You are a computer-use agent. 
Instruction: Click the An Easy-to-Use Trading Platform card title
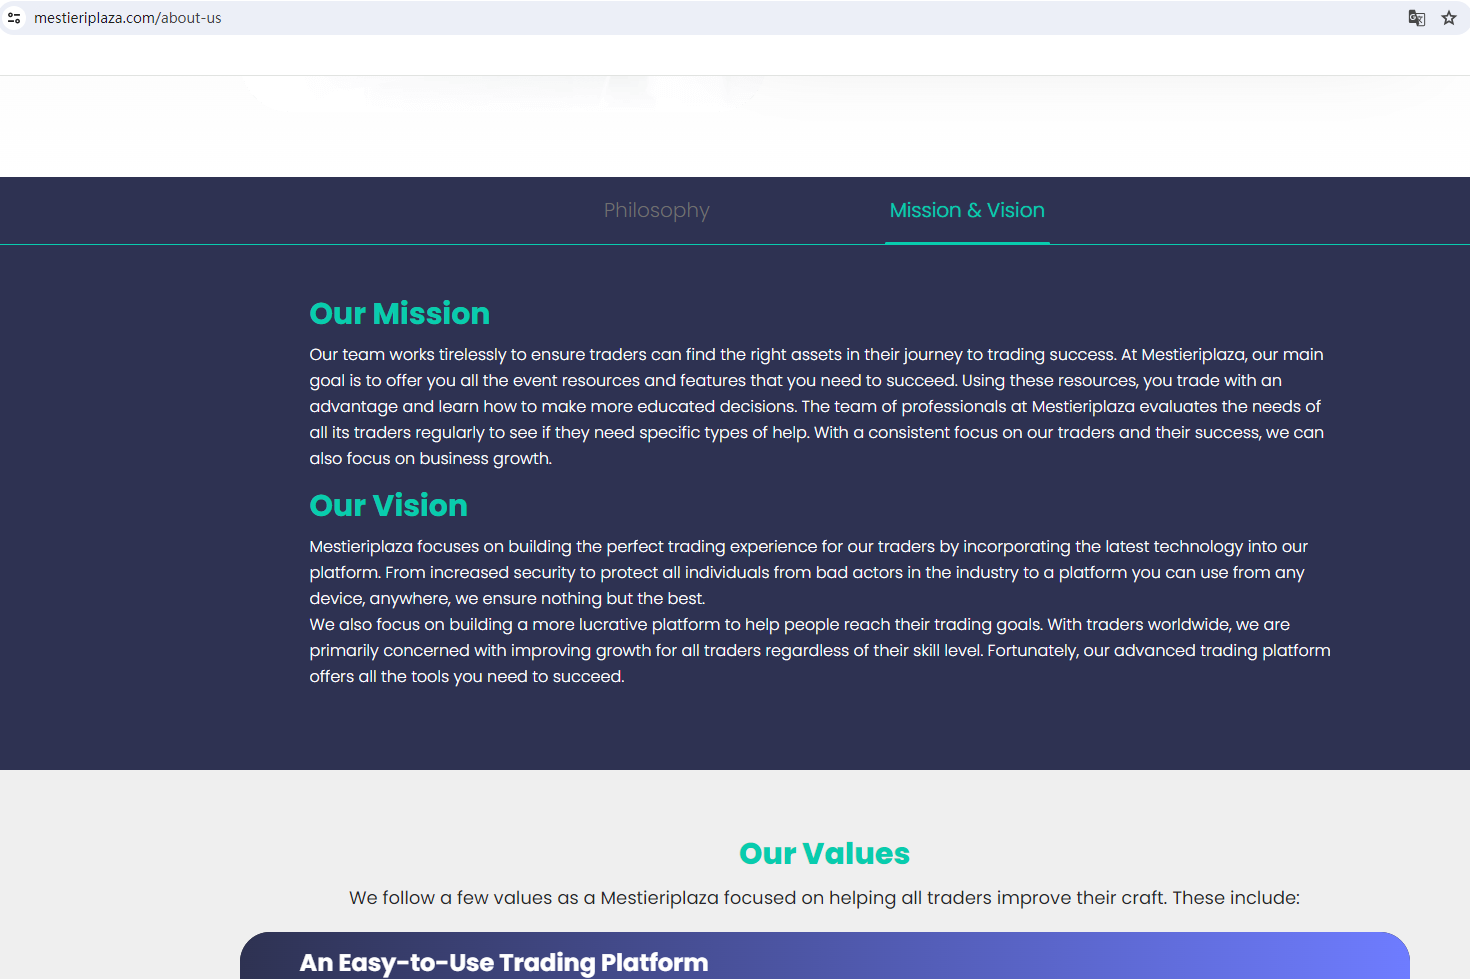(504, 962)
